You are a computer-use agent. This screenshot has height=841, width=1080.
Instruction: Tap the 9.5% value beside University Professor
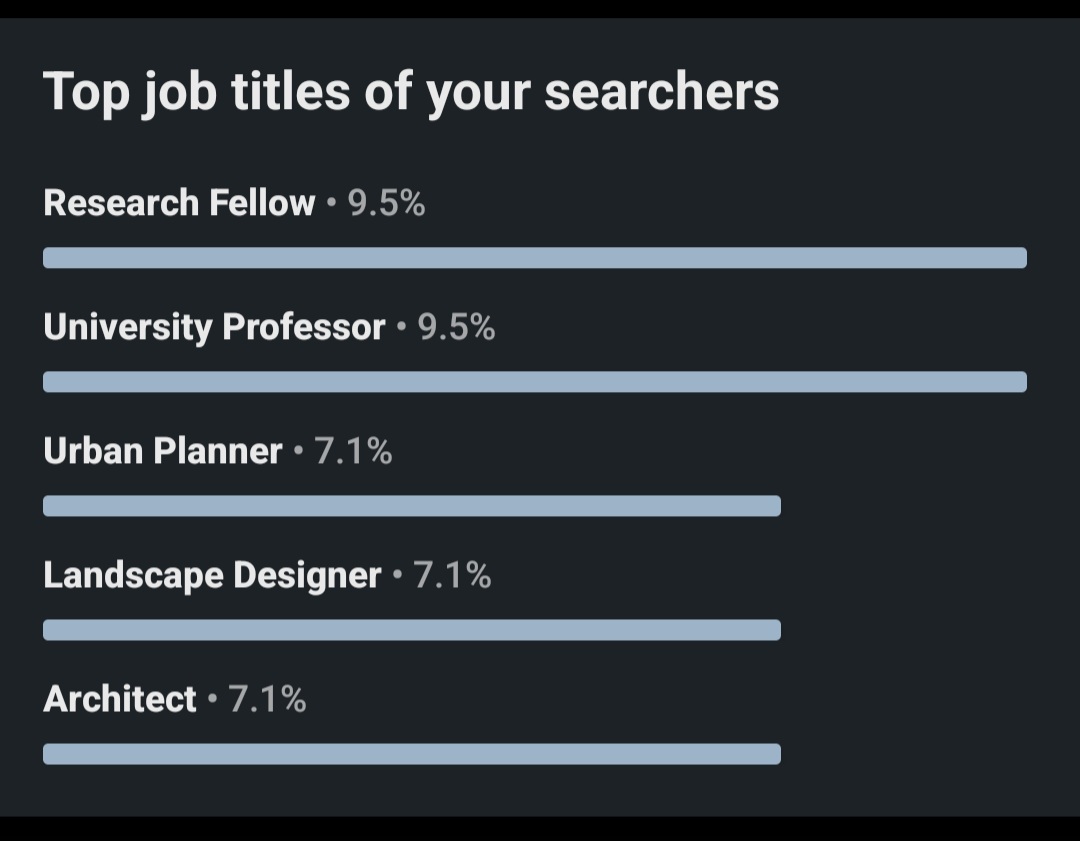456,327
